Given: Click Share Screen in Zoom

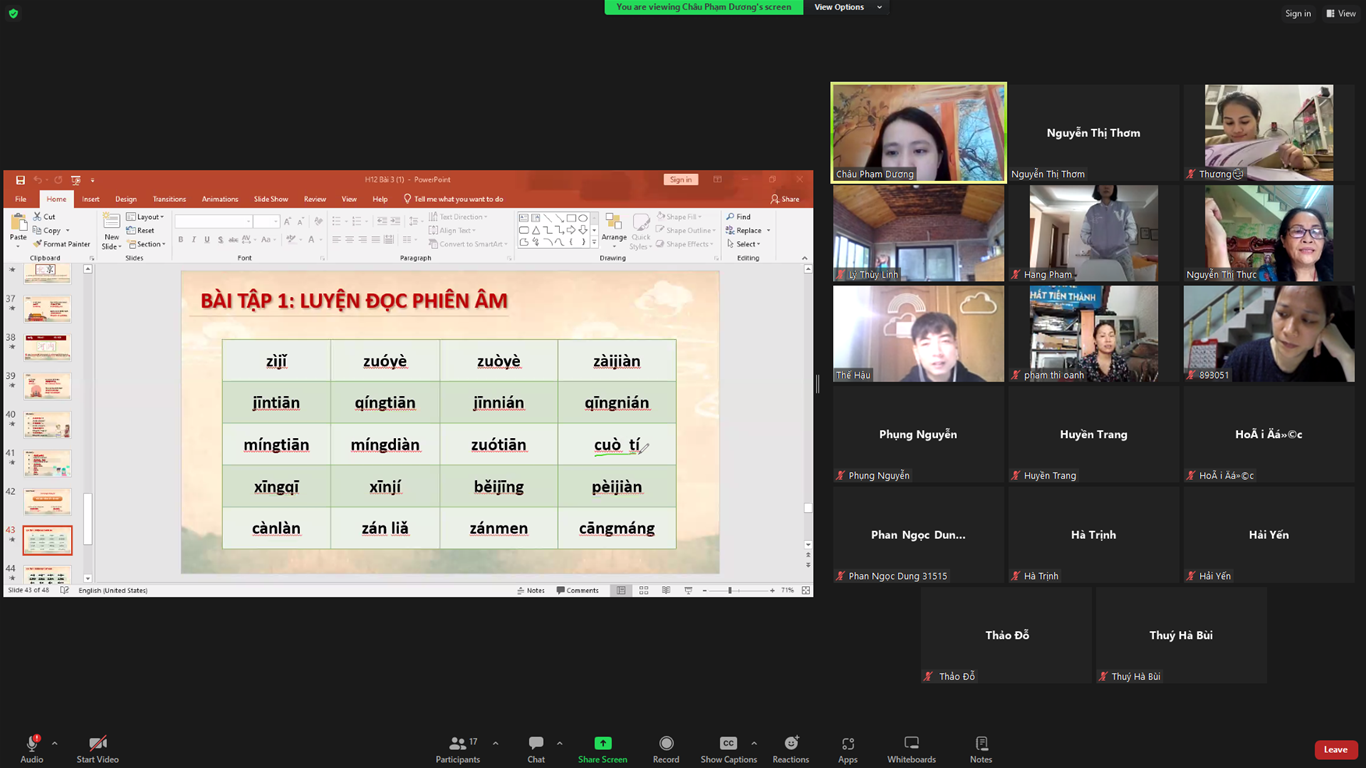Looking at the screenshot, I should pyautogui.click(x=602, y=749).
